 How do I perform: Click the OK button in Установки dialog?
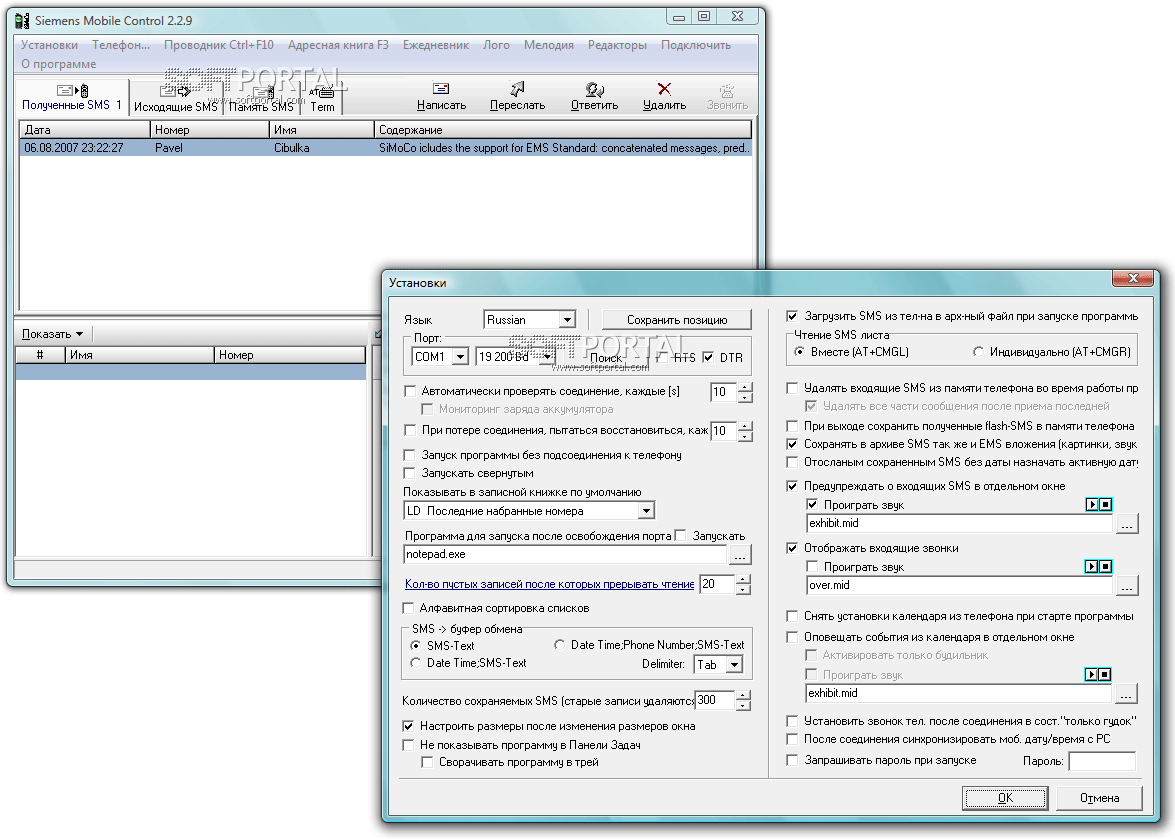click(1005, 798)
